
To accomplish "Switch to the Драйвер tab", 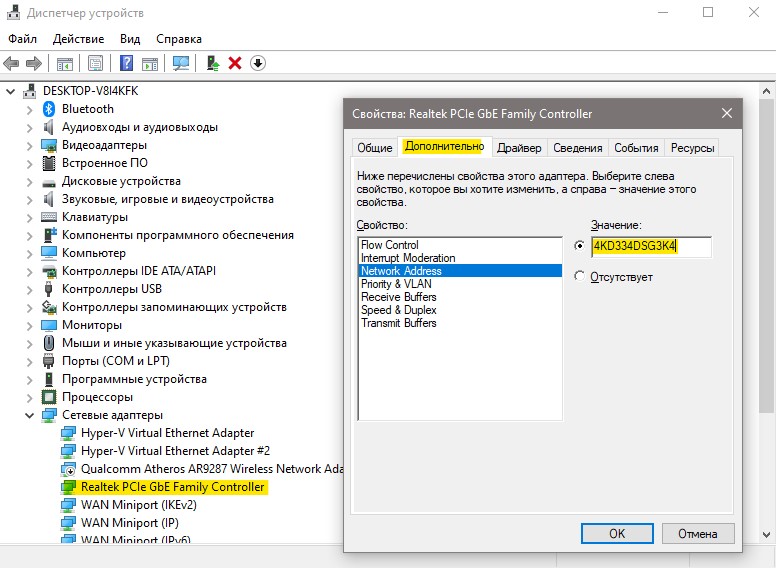I will click(519, 148).
